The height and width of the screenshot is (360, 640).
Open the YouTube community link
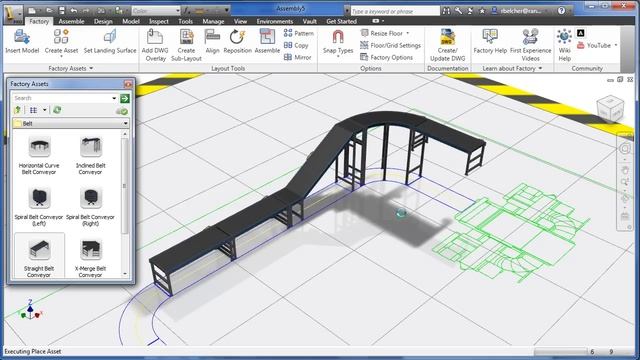[594, 45]
